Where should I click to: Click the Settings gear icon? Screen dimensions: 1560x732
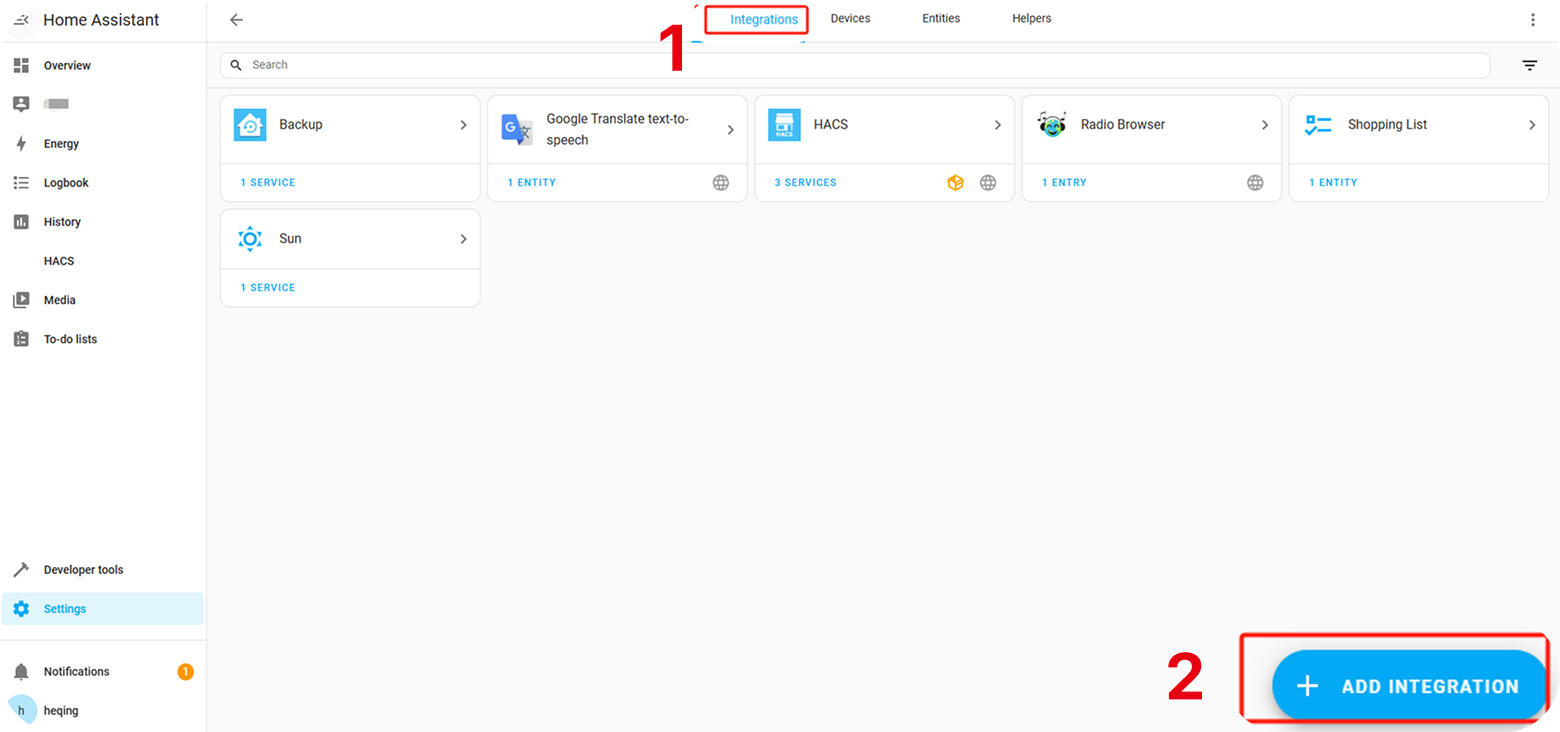point(21,609)
